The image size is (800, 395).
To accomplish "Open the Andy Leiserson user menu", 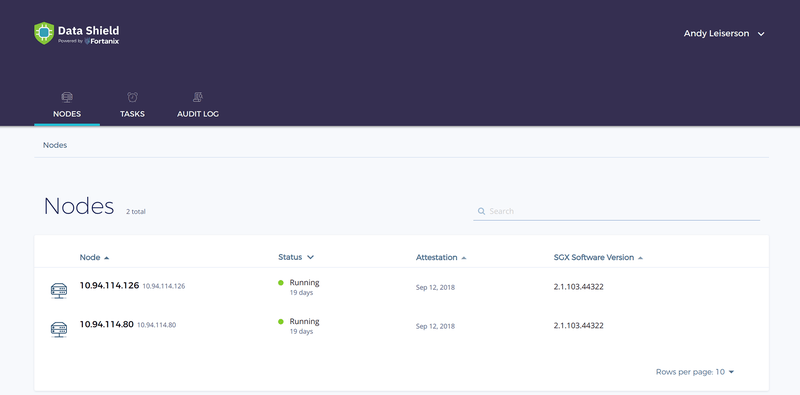I will pyautogui.click(x=724, y=34).
